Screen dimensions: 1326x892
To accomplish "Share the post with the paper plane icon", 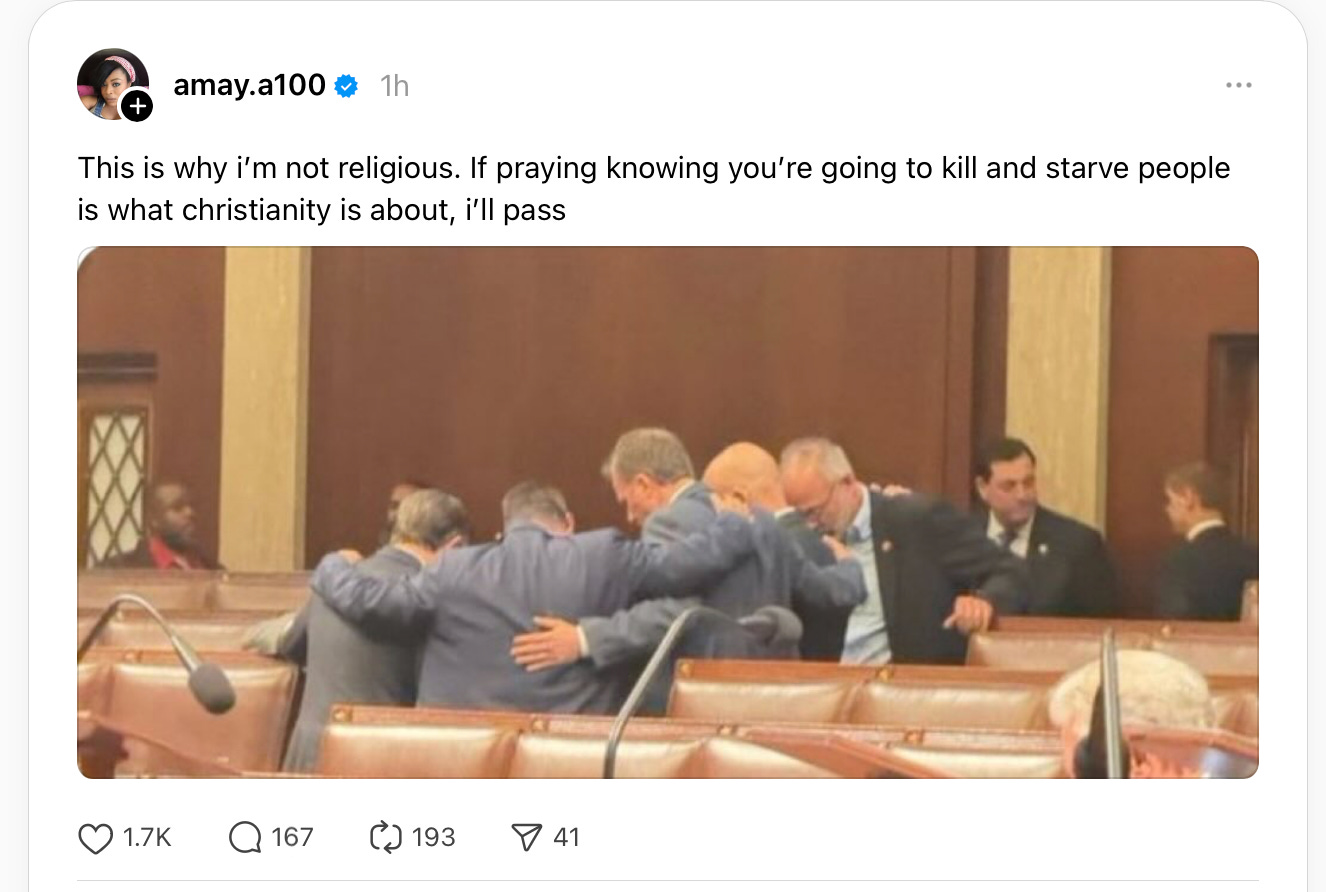I will [x=525, y=837].
